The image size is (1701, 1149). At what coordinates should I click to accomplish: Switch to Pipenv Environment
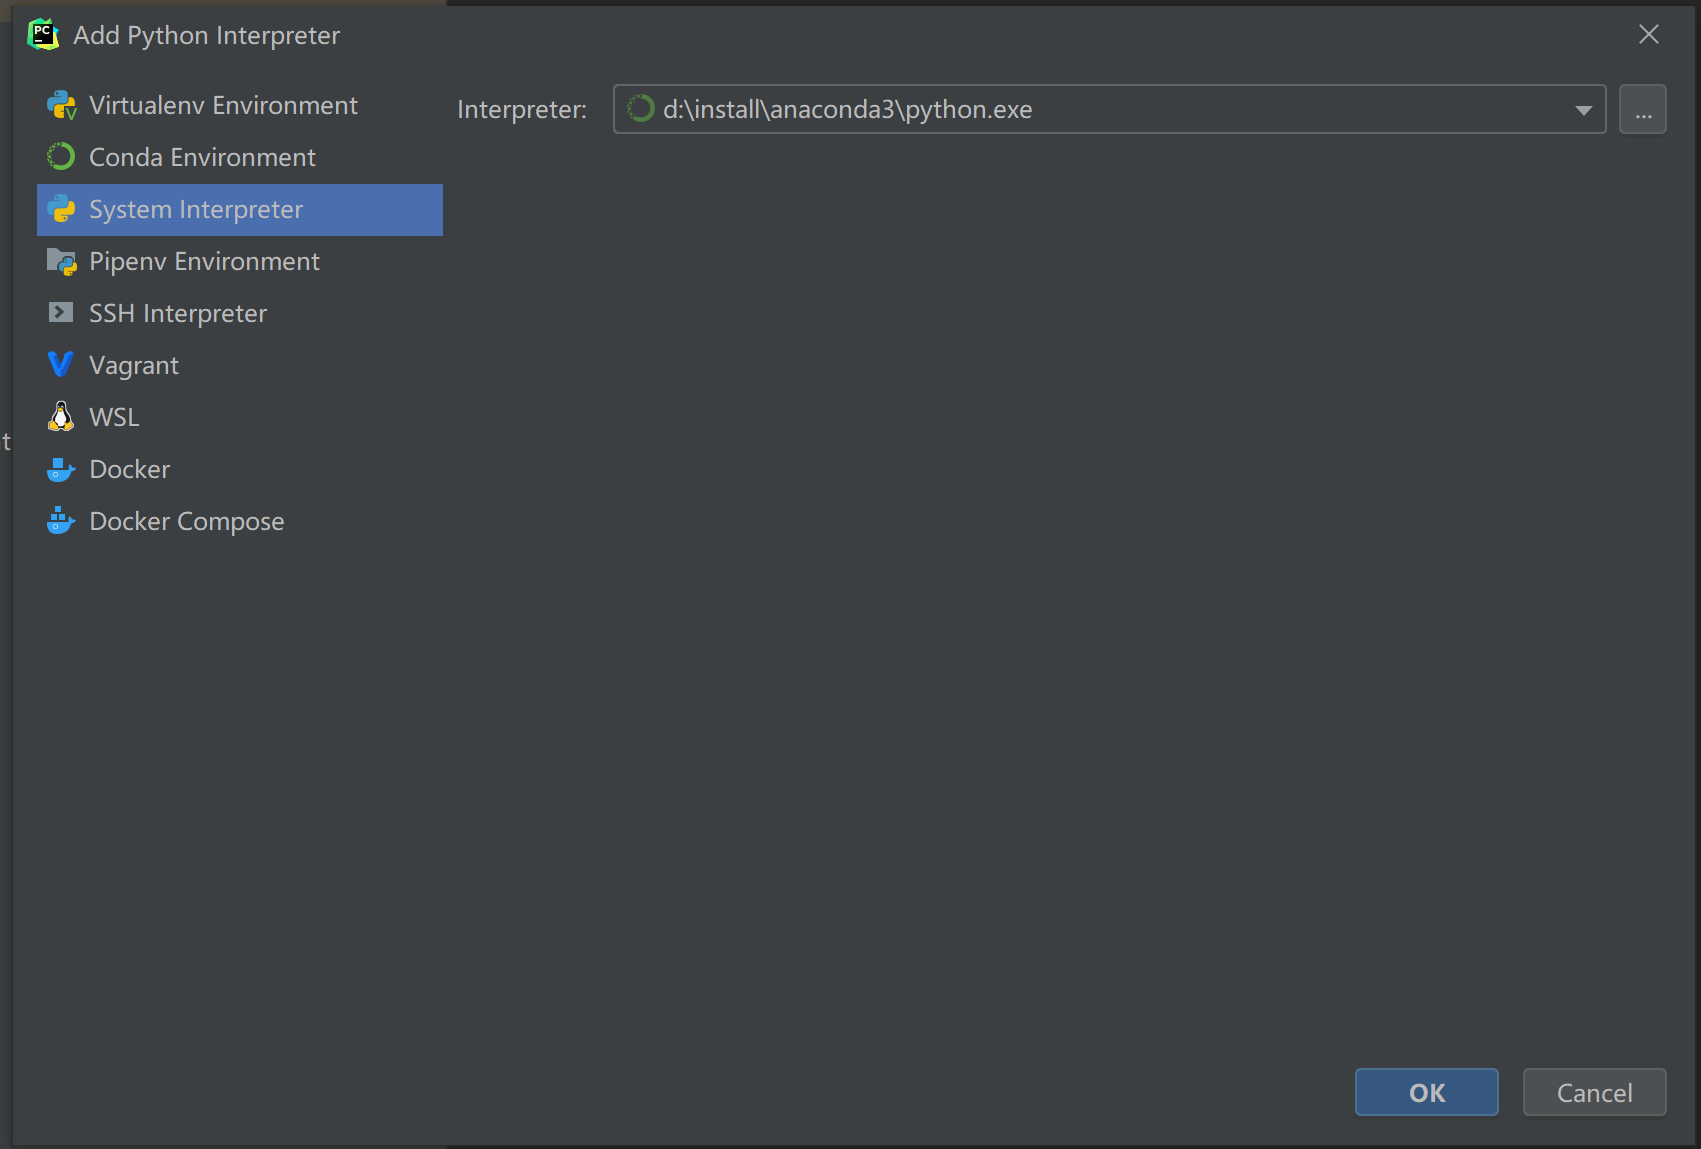[240, 261]
